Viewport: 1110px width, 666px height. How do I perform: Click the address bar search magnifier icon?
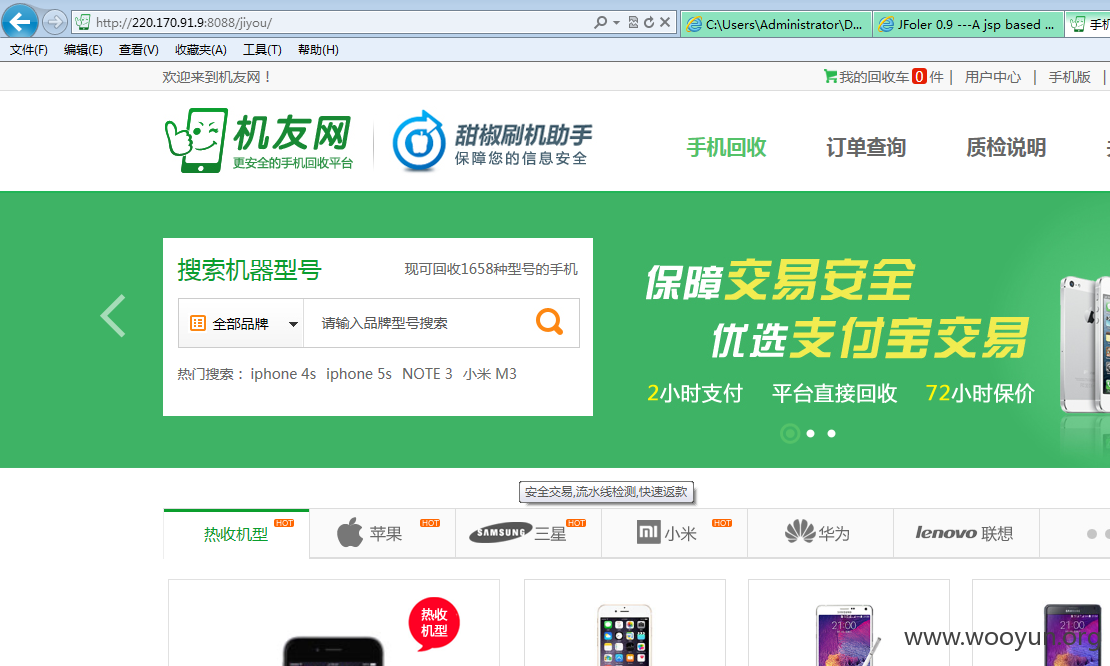click(x=600, y=23)
